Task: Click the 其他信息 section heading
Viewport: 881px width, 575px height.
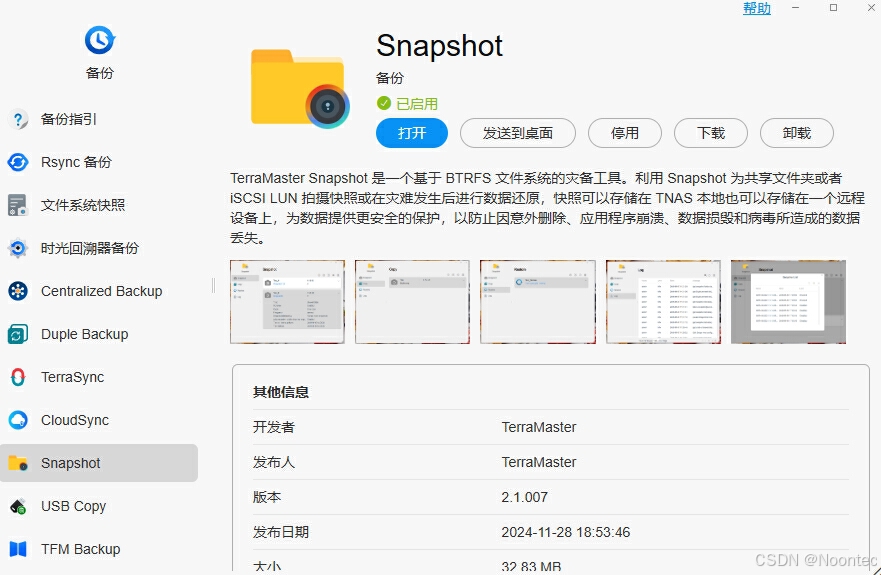Action: click(x=281, y=392)
